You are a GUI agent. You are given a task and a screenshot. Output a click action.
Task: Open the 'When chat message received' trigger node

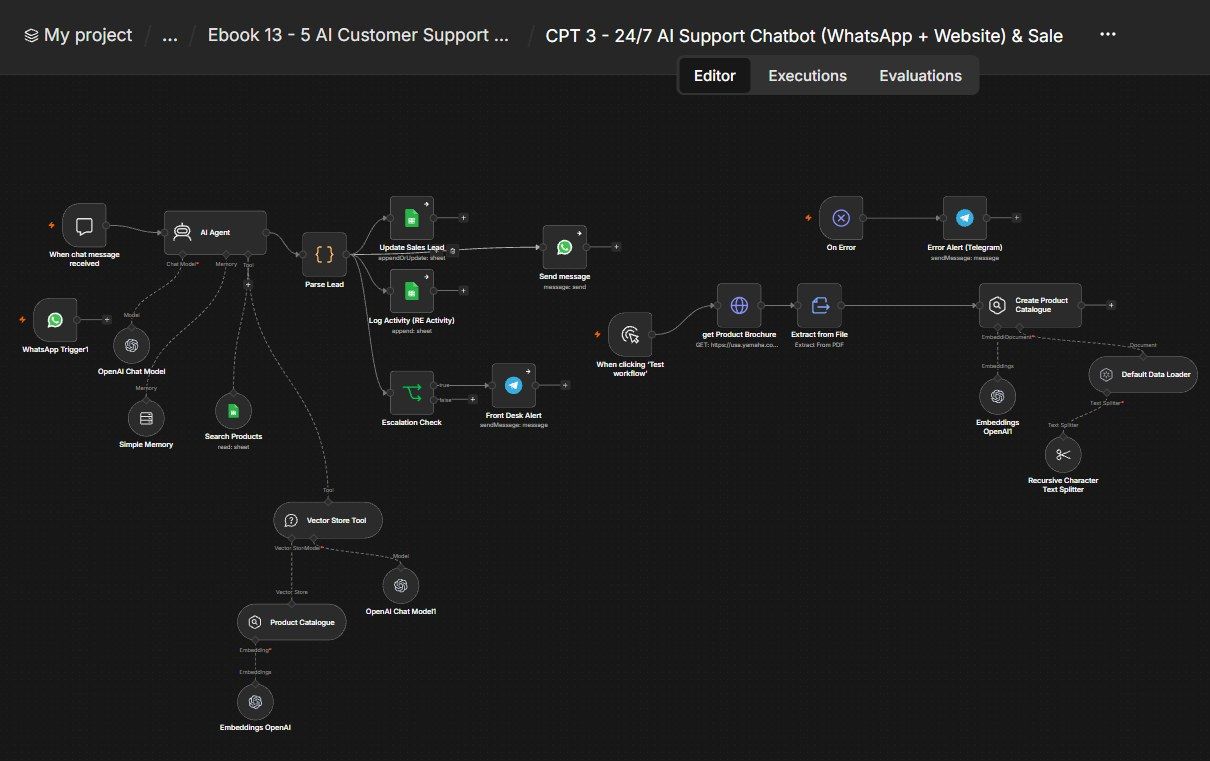coord(84,225)
